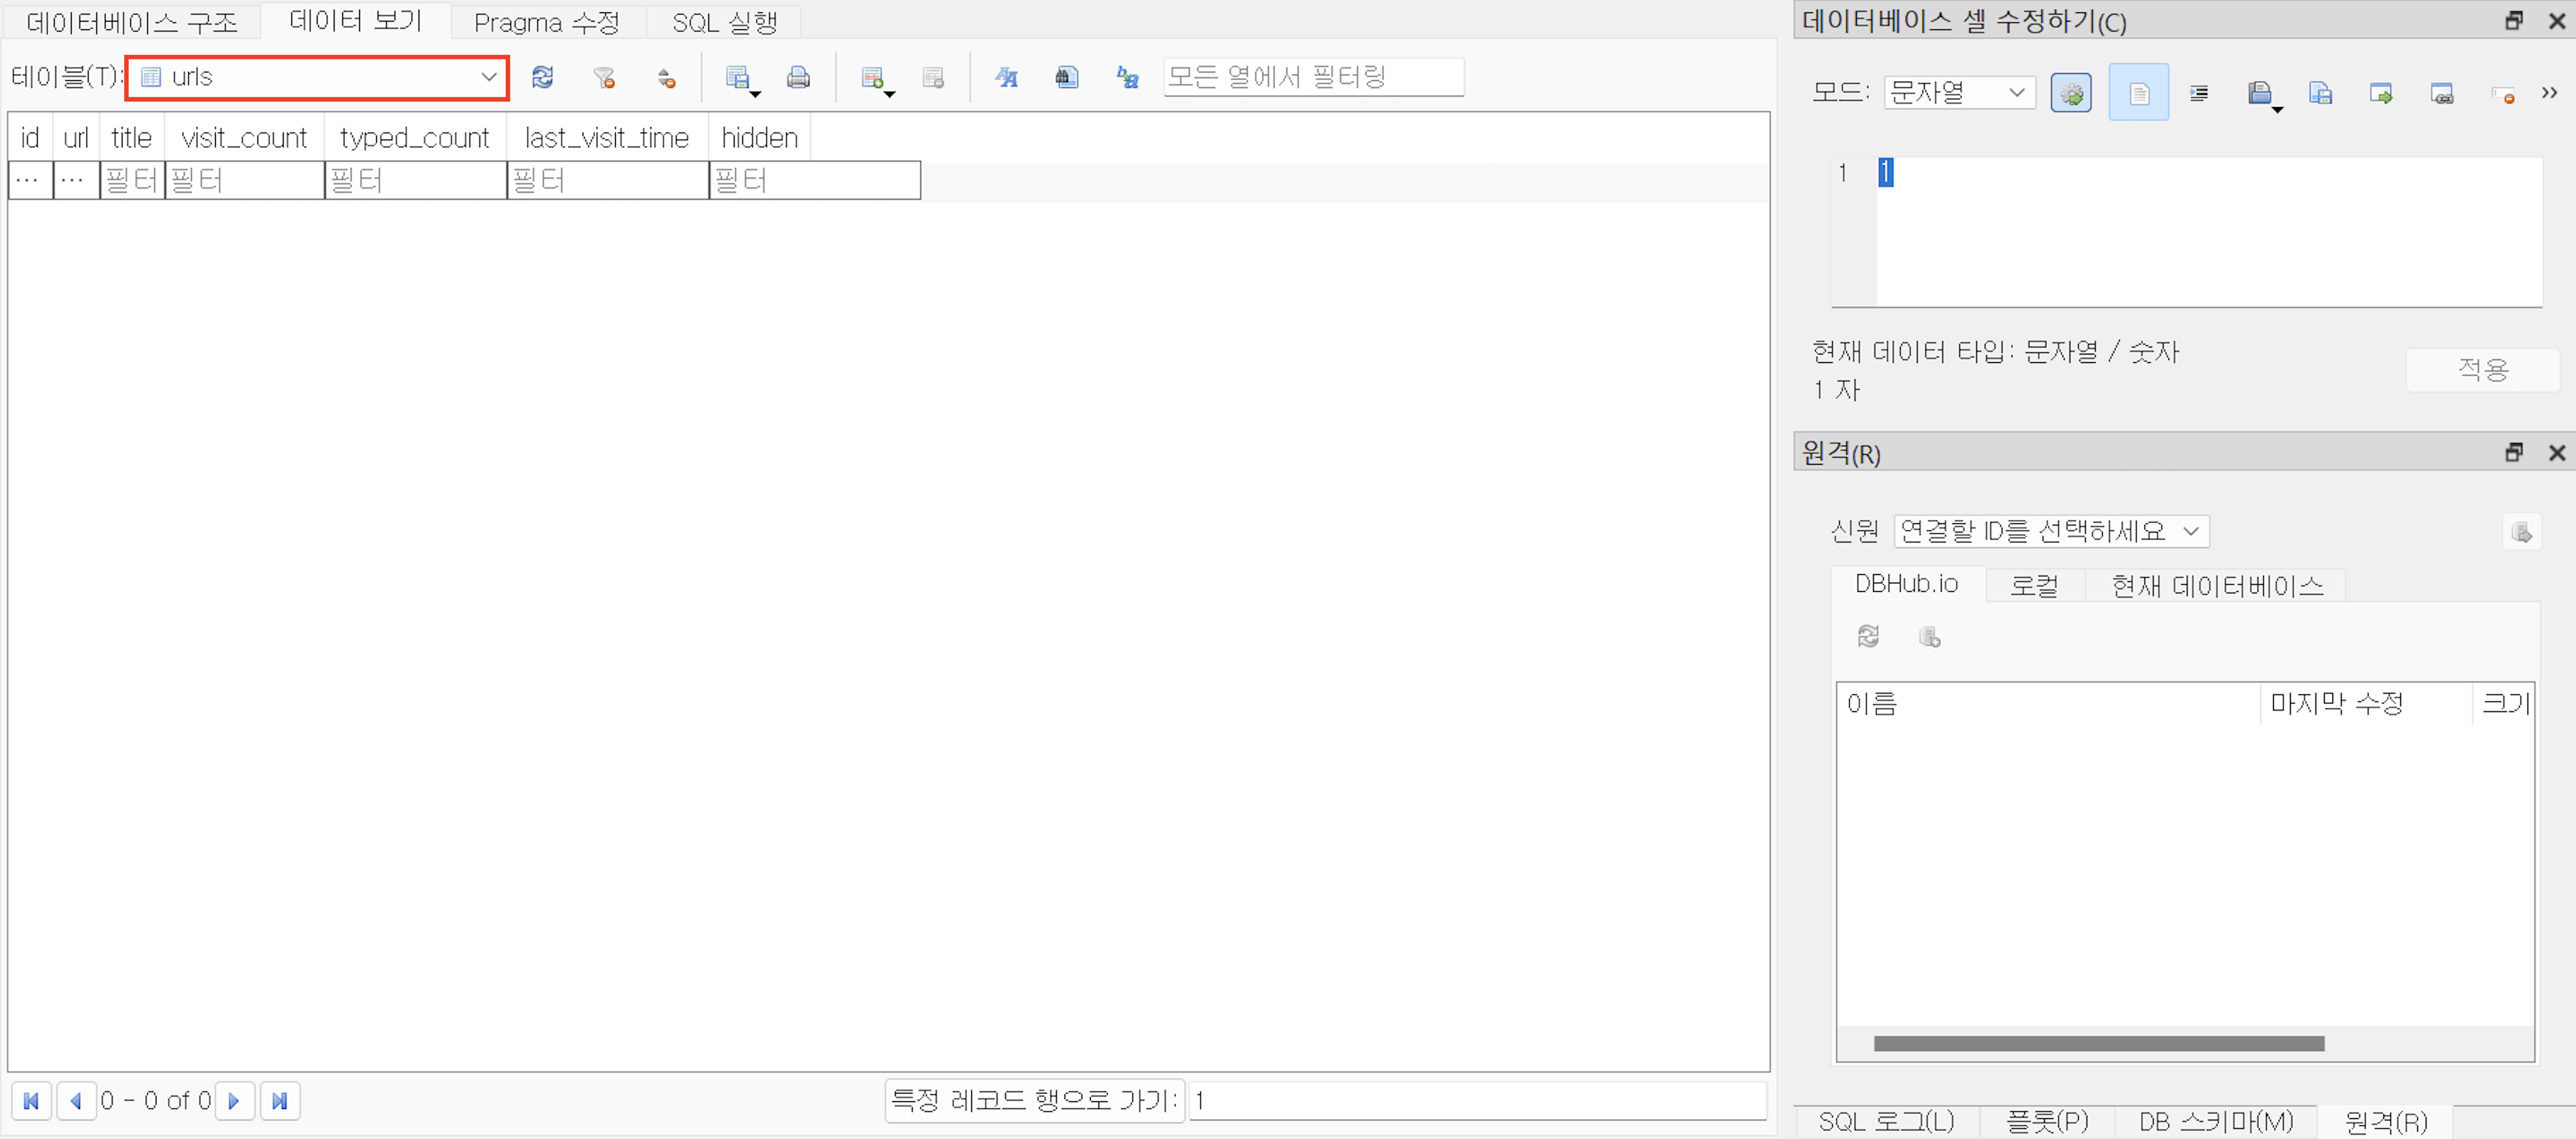Open the identity selection dropdown
2576x1139 pixels.
coord(2050,531)
